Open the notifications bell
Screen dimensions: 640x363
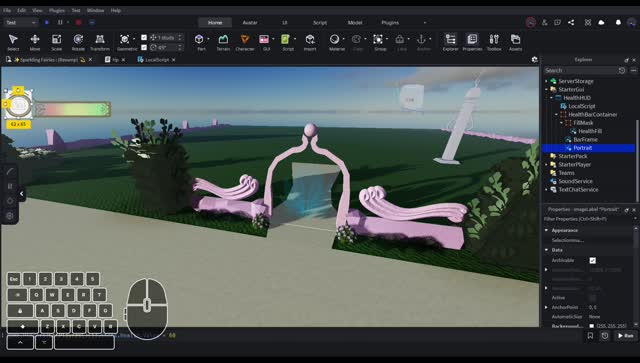(618, 22)
